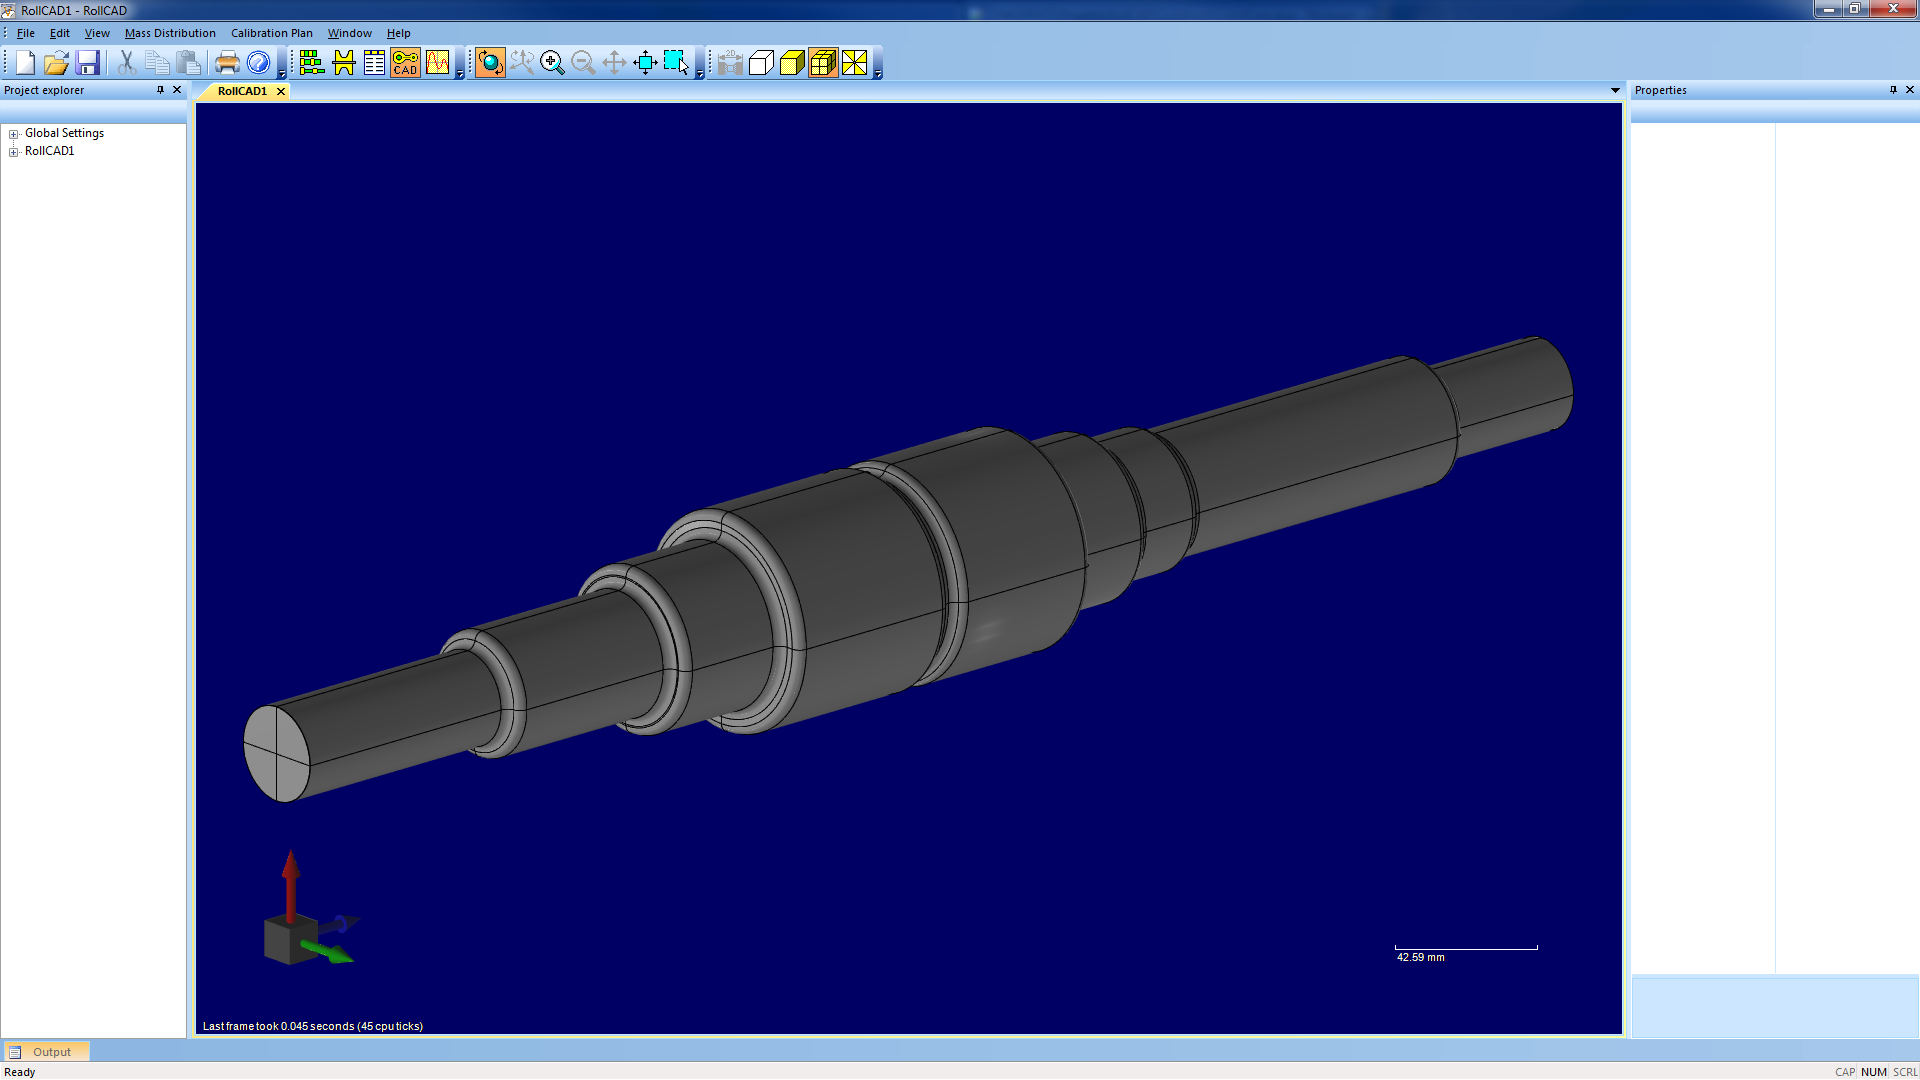Open the table list view icon
Screen dimensions: 1920x1080
pyautogui.click(x=374, y=63)
